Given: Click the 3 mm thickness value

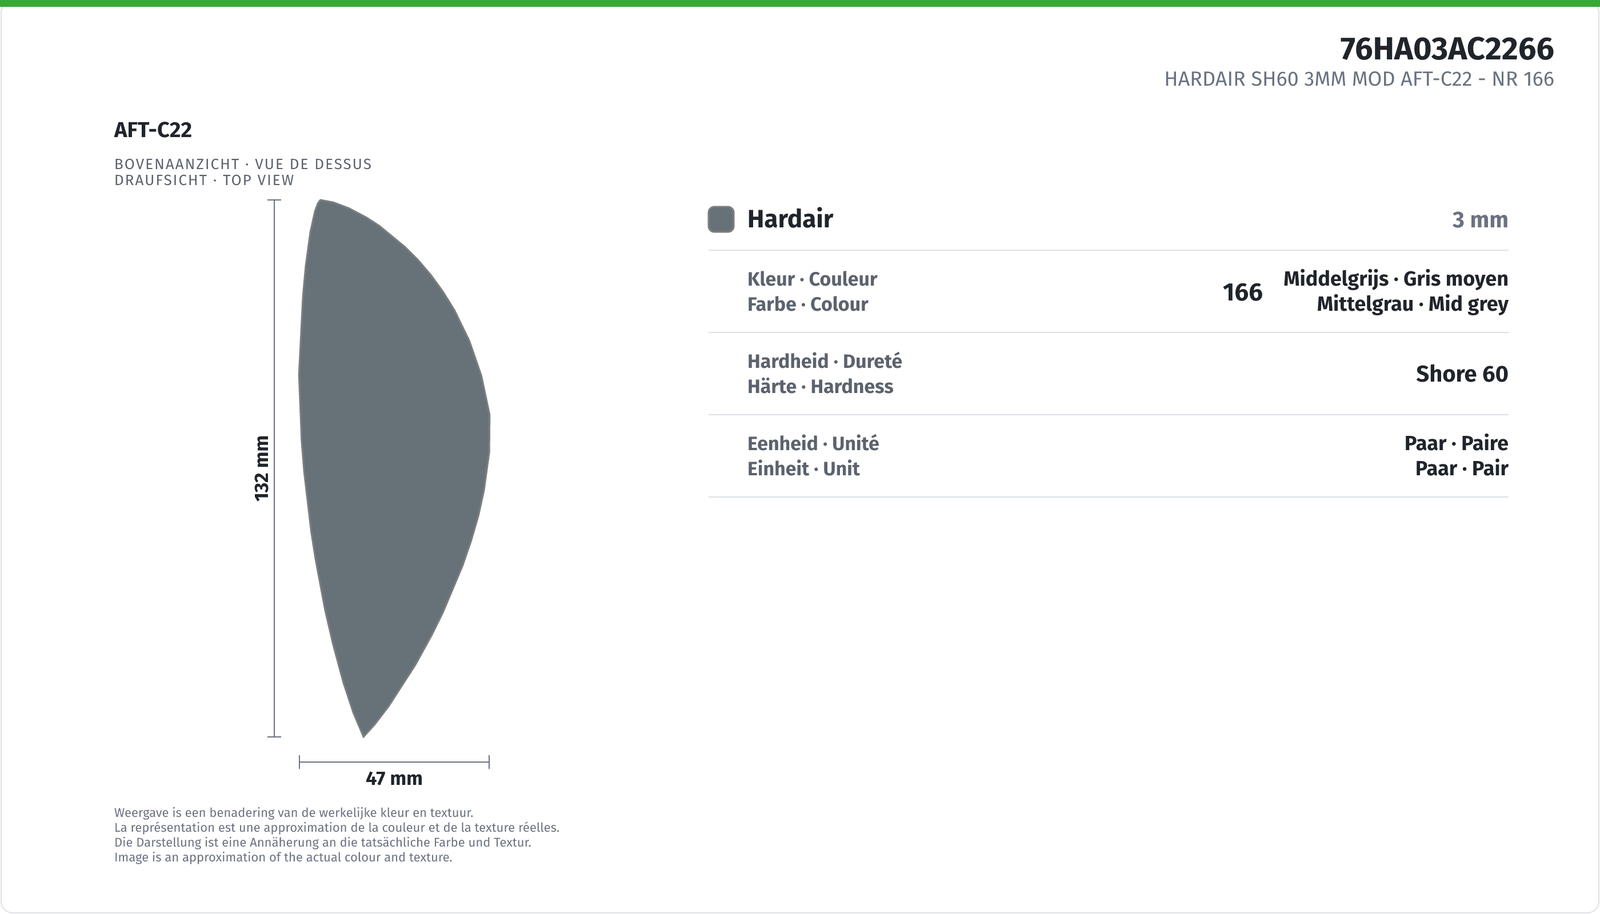Looking at the screenshot, I should pyautogui.click(x=1480, y=220).
